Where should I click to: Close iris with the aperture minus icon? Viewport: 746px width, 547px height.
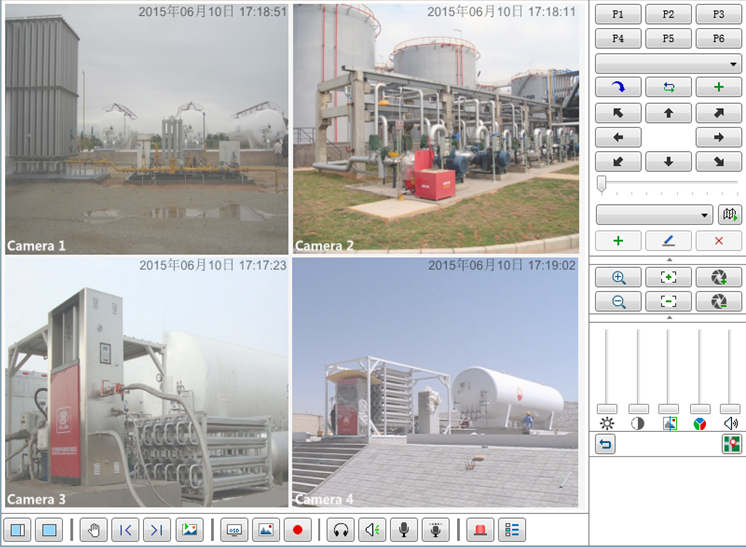pos(718,302)
